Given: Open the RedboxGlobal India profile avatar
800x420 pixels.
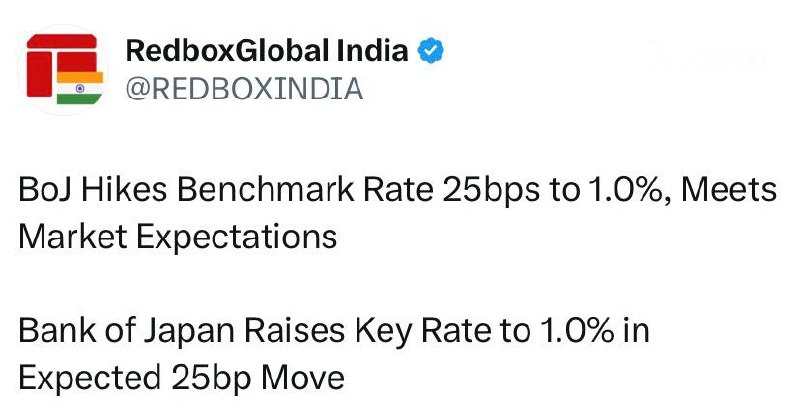Looking at the screenshot, I should coord(63,69).
